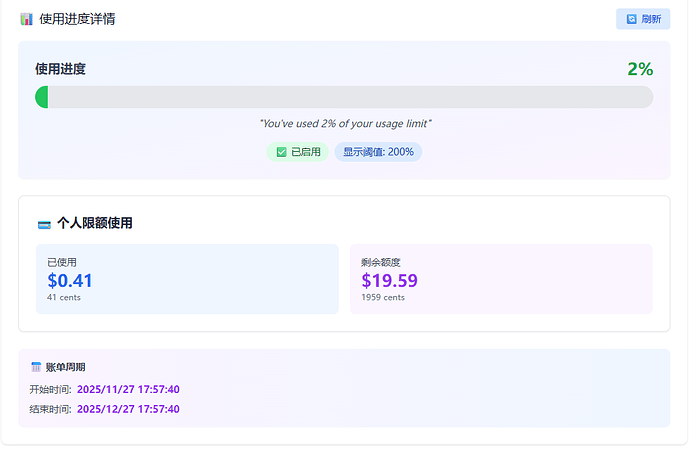Click the bar chart icon beside 使用进度详情
The width and height of the screenshot is (690, 449).
click(x=26, y=19)
